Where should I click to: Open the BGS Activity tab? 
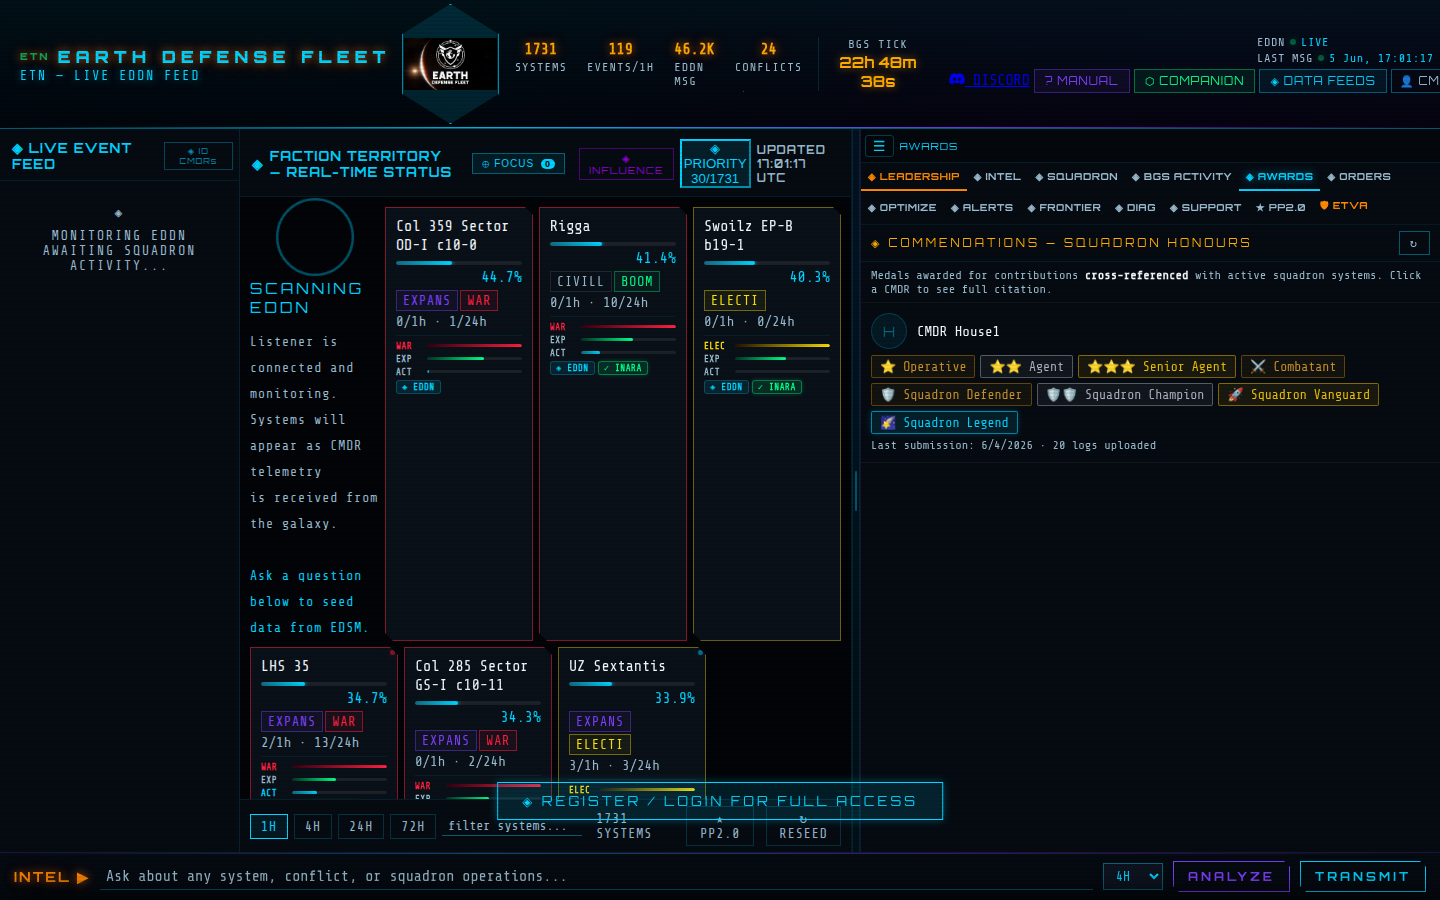point(1182,177)
